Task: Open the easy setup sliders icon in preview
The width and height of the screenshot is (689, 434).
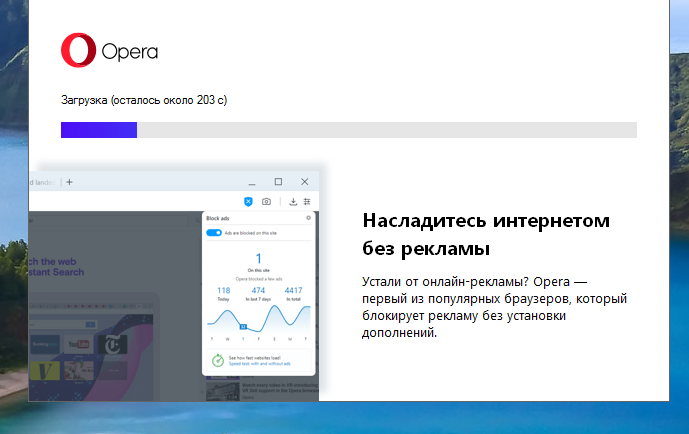Action: tap(307, 202)
